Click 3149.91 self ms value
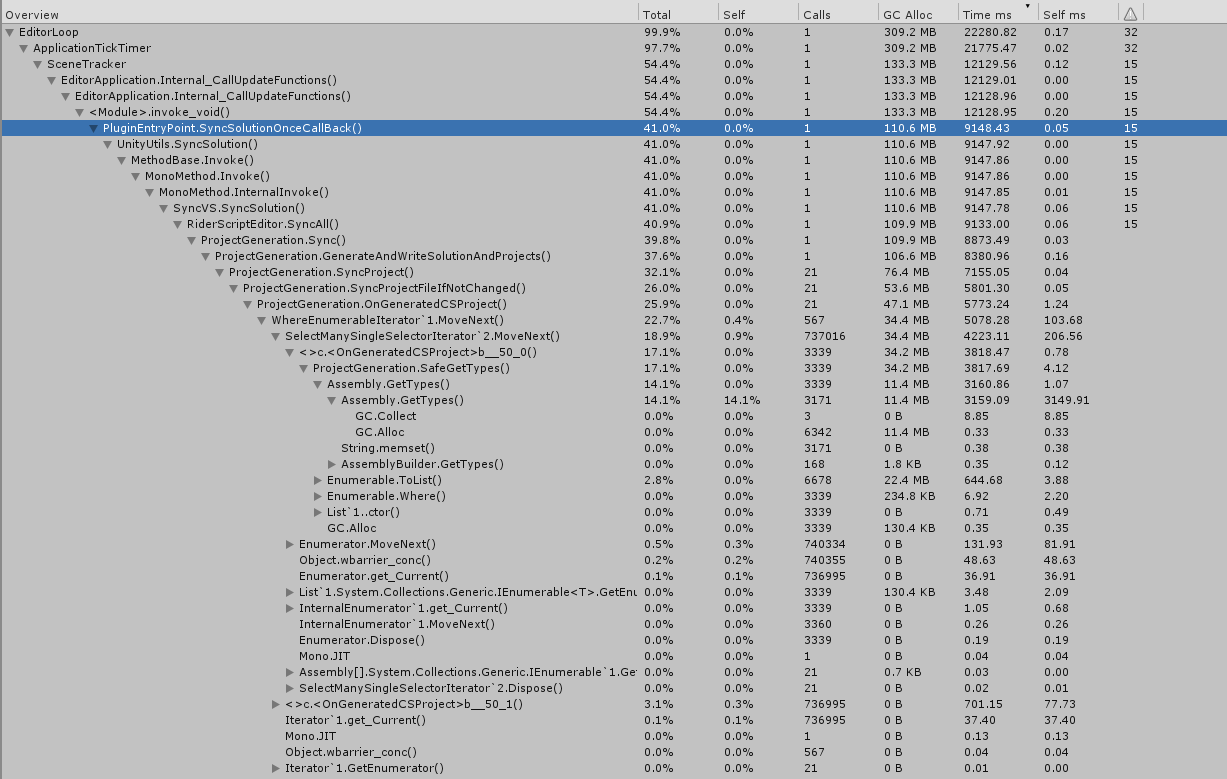The width and height of the screenshot is (1227, 779). coord(1066,400)
